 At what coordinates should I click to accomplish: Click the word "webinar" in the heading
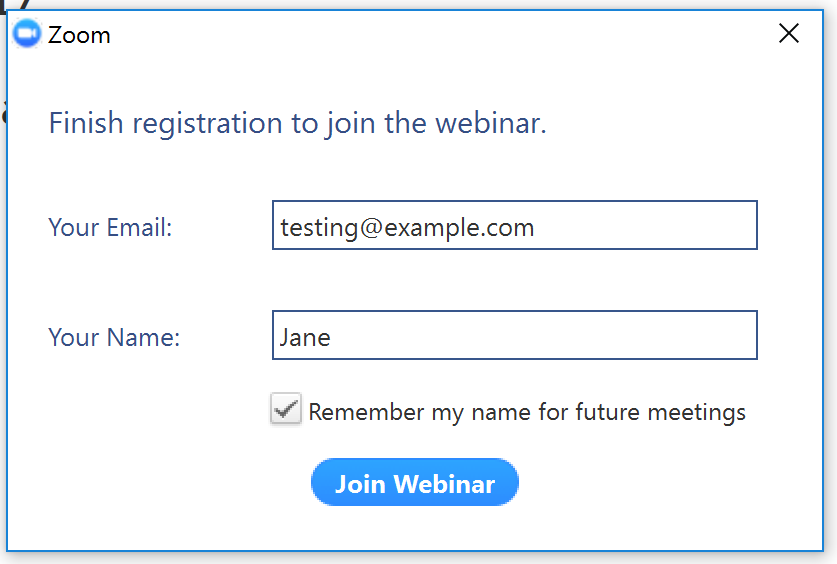coord(490,124)
